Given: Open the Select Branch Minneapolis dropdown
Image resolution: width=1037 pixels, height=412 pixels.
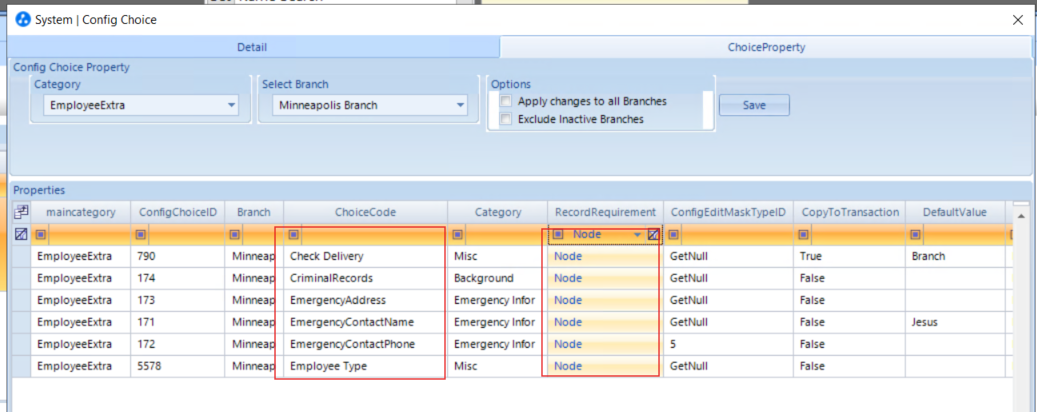Looking at the screenshot, I should (460, 105).
